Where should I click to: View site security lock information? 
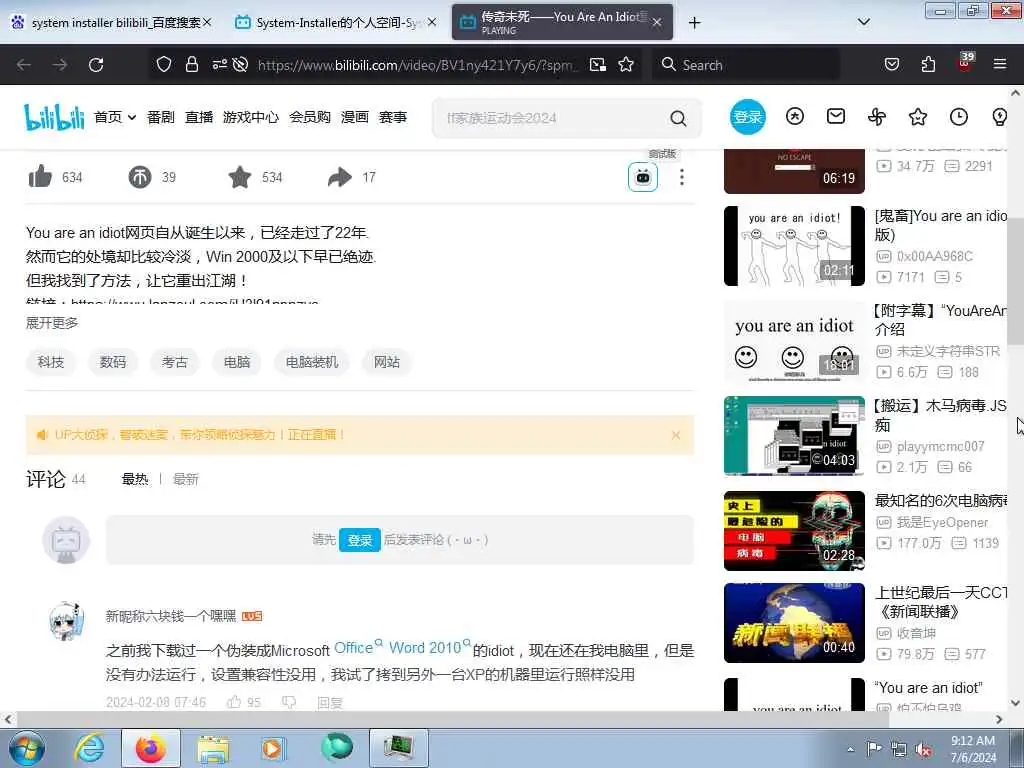(x=192, y=64)
